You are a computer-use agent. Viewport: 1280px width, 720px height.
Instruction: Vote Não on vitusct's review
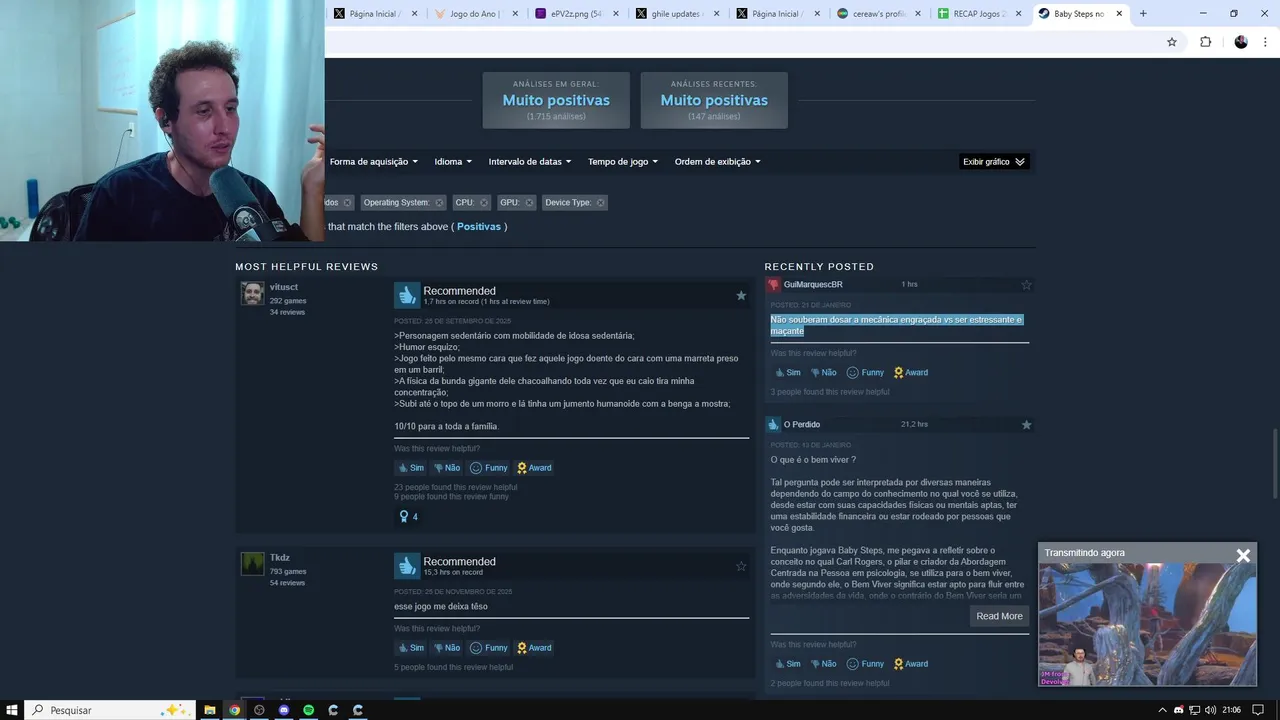tap(447, 468)
